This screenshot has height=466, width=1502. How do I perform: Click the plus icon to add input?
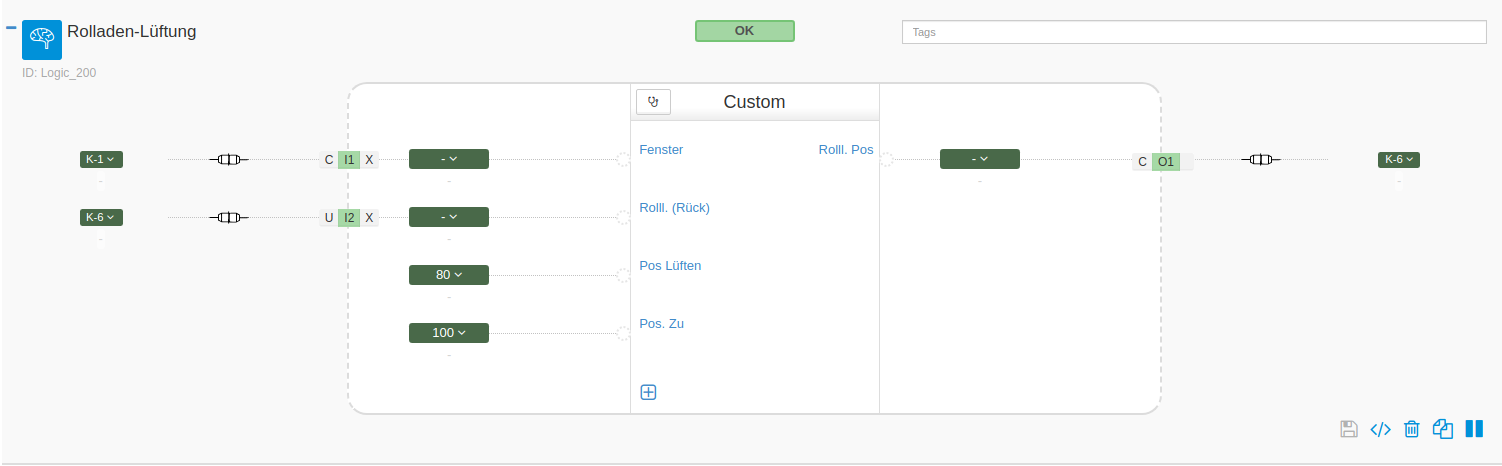(x=648, y=392)
